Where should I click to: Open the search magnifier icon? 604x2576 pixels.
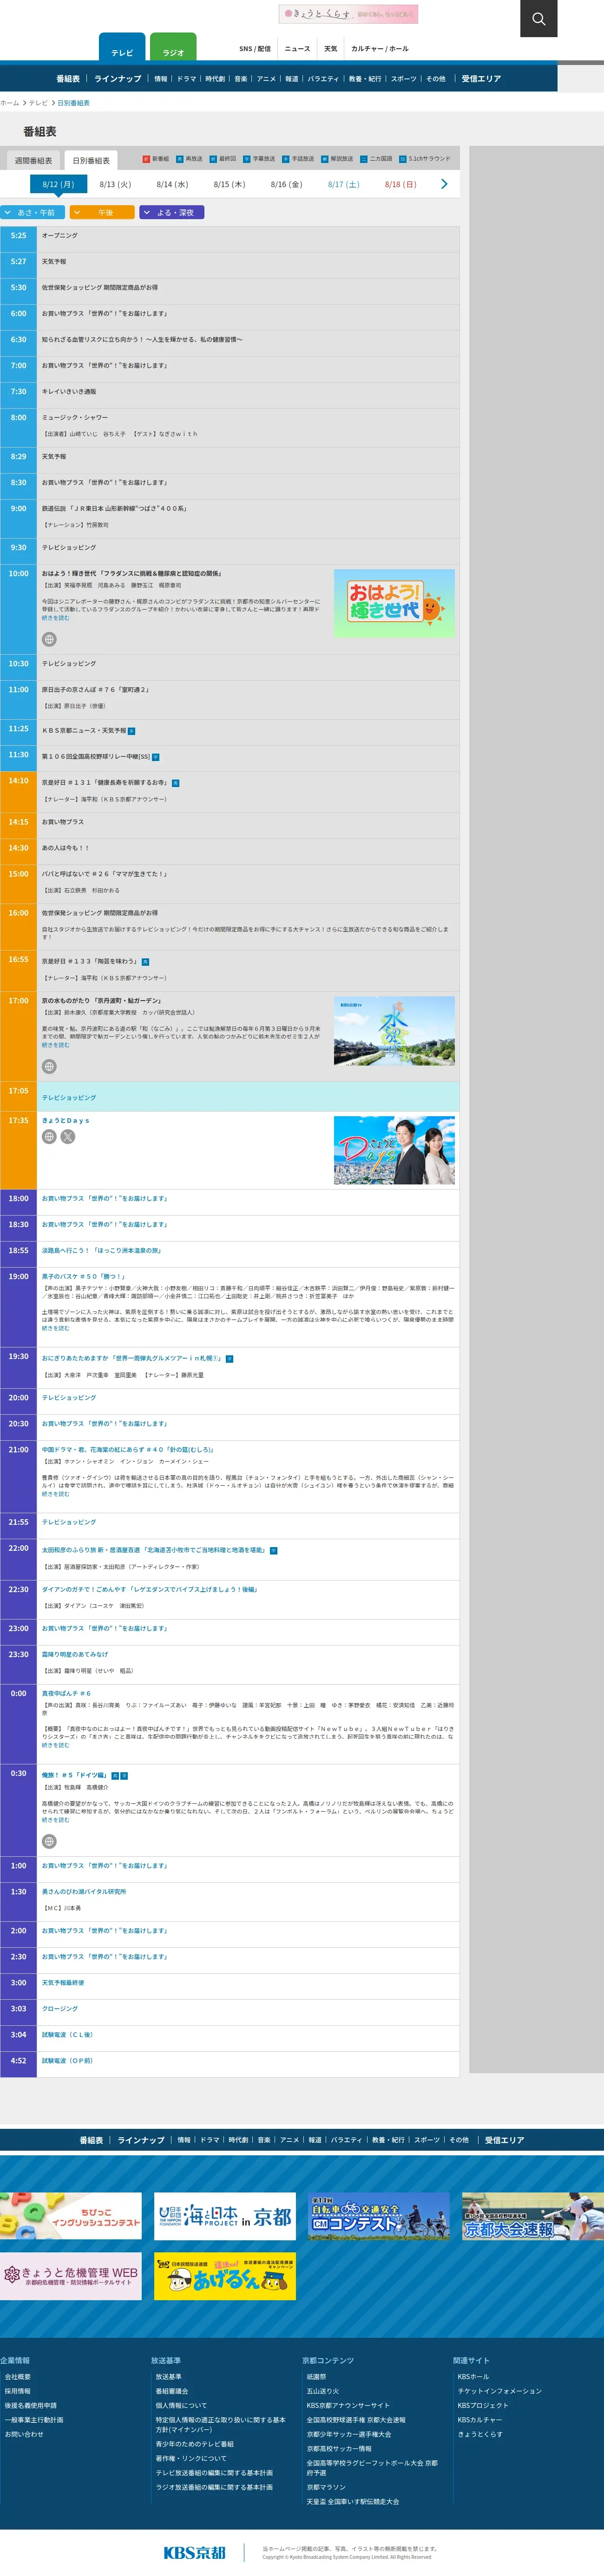(x=538, y=18)
